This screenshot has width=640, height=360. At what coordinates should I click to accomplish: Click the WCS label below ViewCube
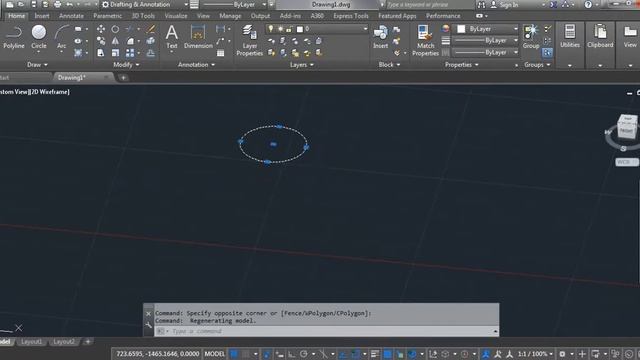627,162
